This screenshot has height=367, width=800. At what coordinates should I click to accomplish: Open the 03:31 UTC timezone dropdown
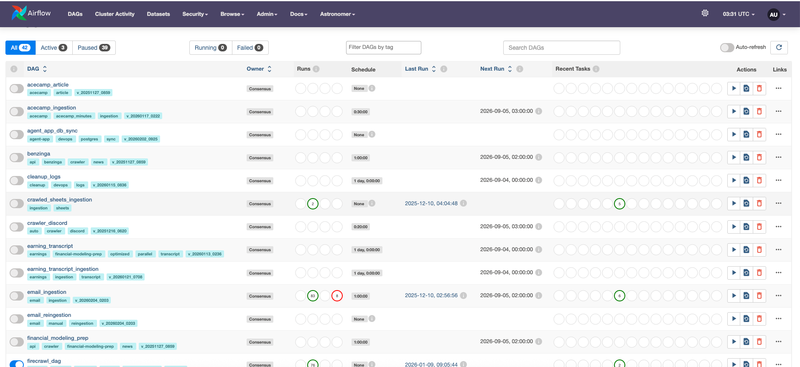739,14
